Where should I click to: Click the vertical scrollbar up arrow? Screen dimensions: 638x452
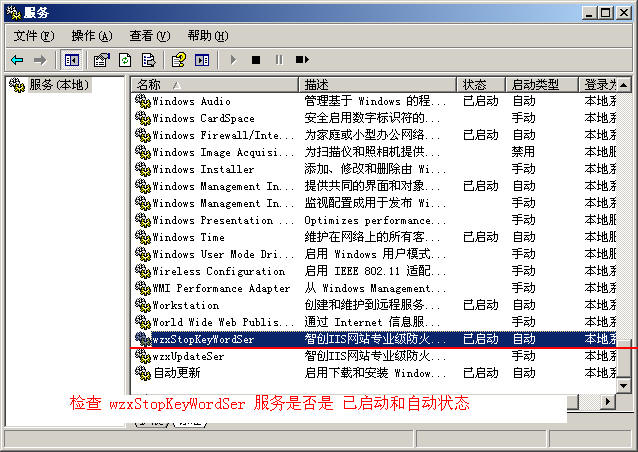[x=623, y=85]
